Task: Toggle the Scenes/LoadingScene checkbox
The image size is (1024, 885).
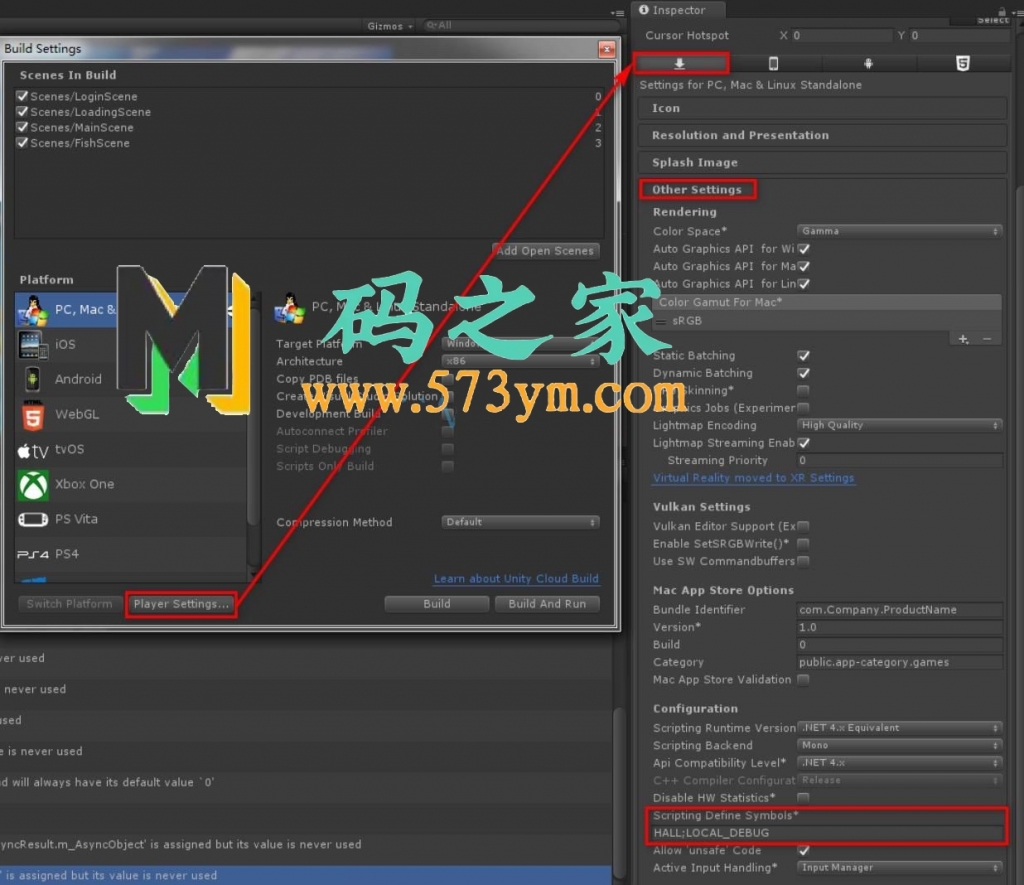Action: [x=22, y=112]
